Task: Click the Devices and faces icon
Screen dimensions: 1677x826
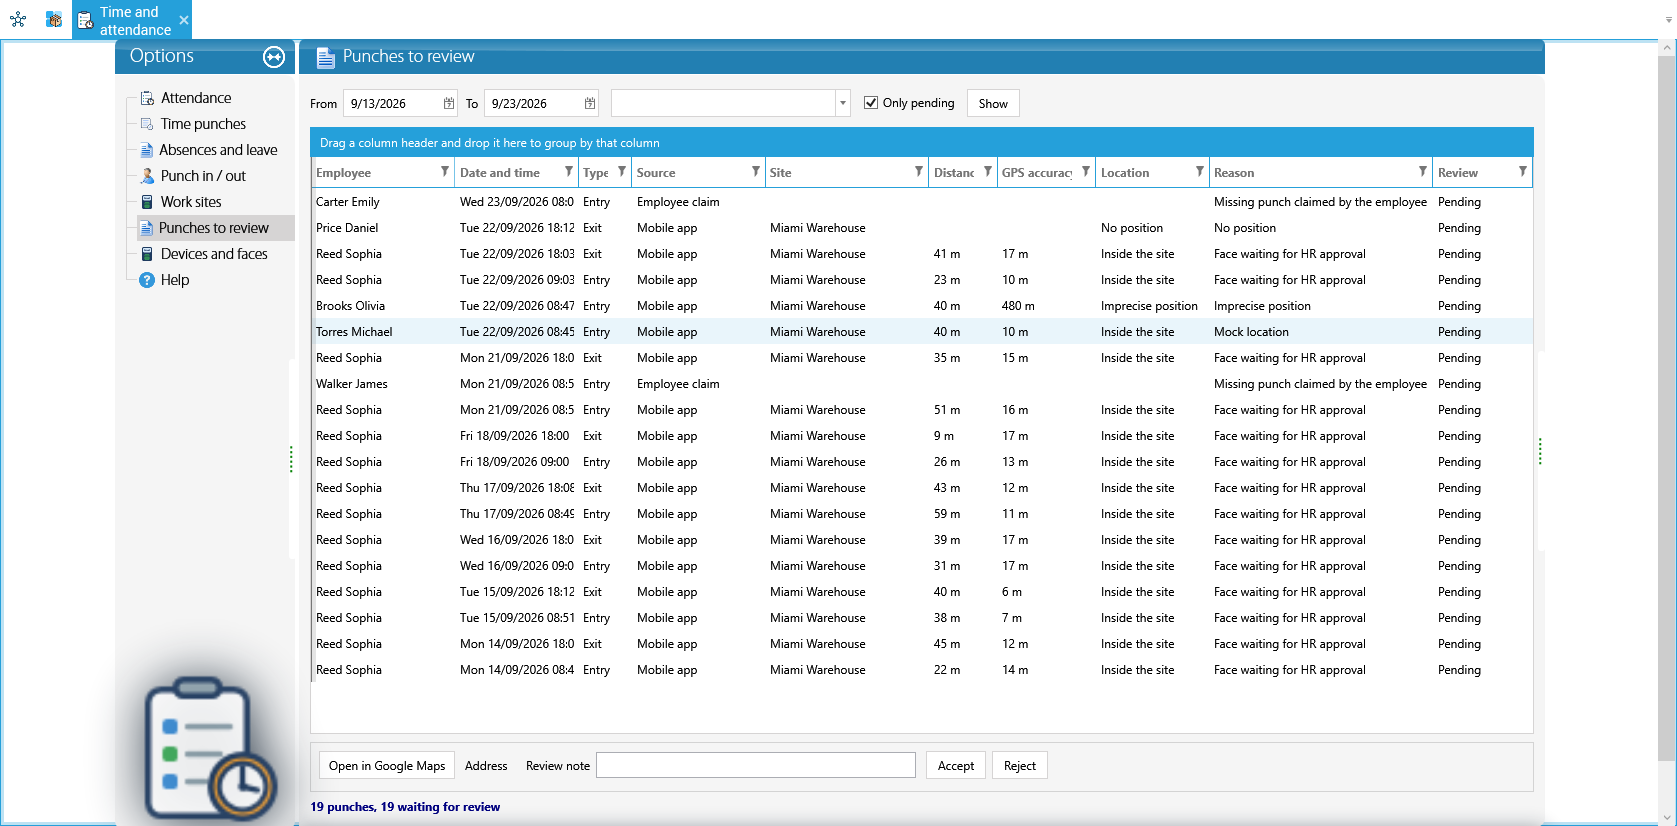Action: 147,254
